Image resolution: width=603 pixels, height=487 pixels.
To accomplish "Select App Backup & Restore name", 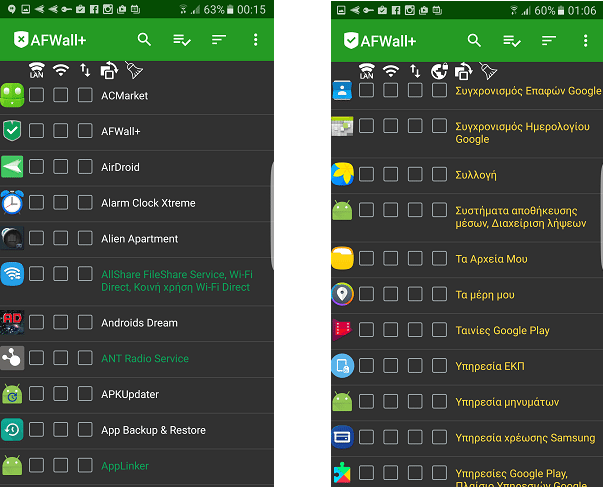I will 153,430.
